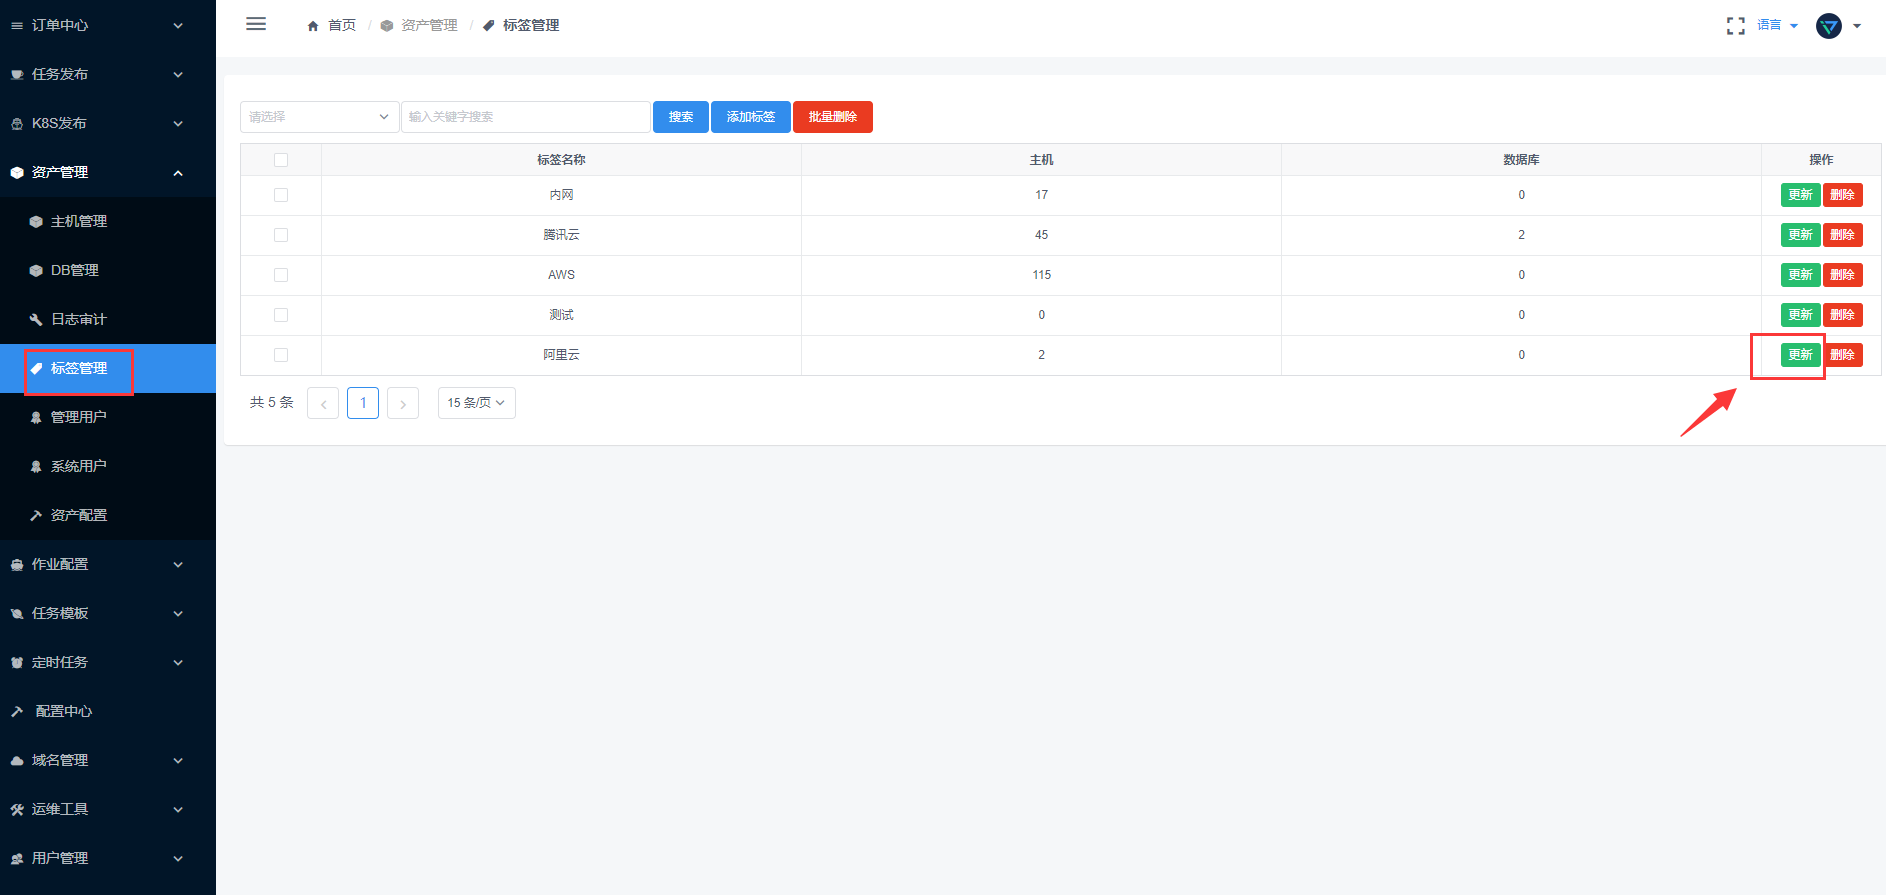Click the 用户管理 users icon

[17, 859]
